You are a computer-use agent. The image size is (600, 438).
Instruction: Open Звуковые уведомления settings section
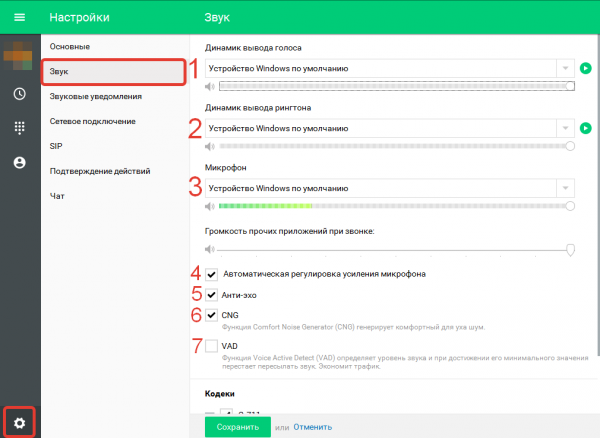click(x=96, y=96)
